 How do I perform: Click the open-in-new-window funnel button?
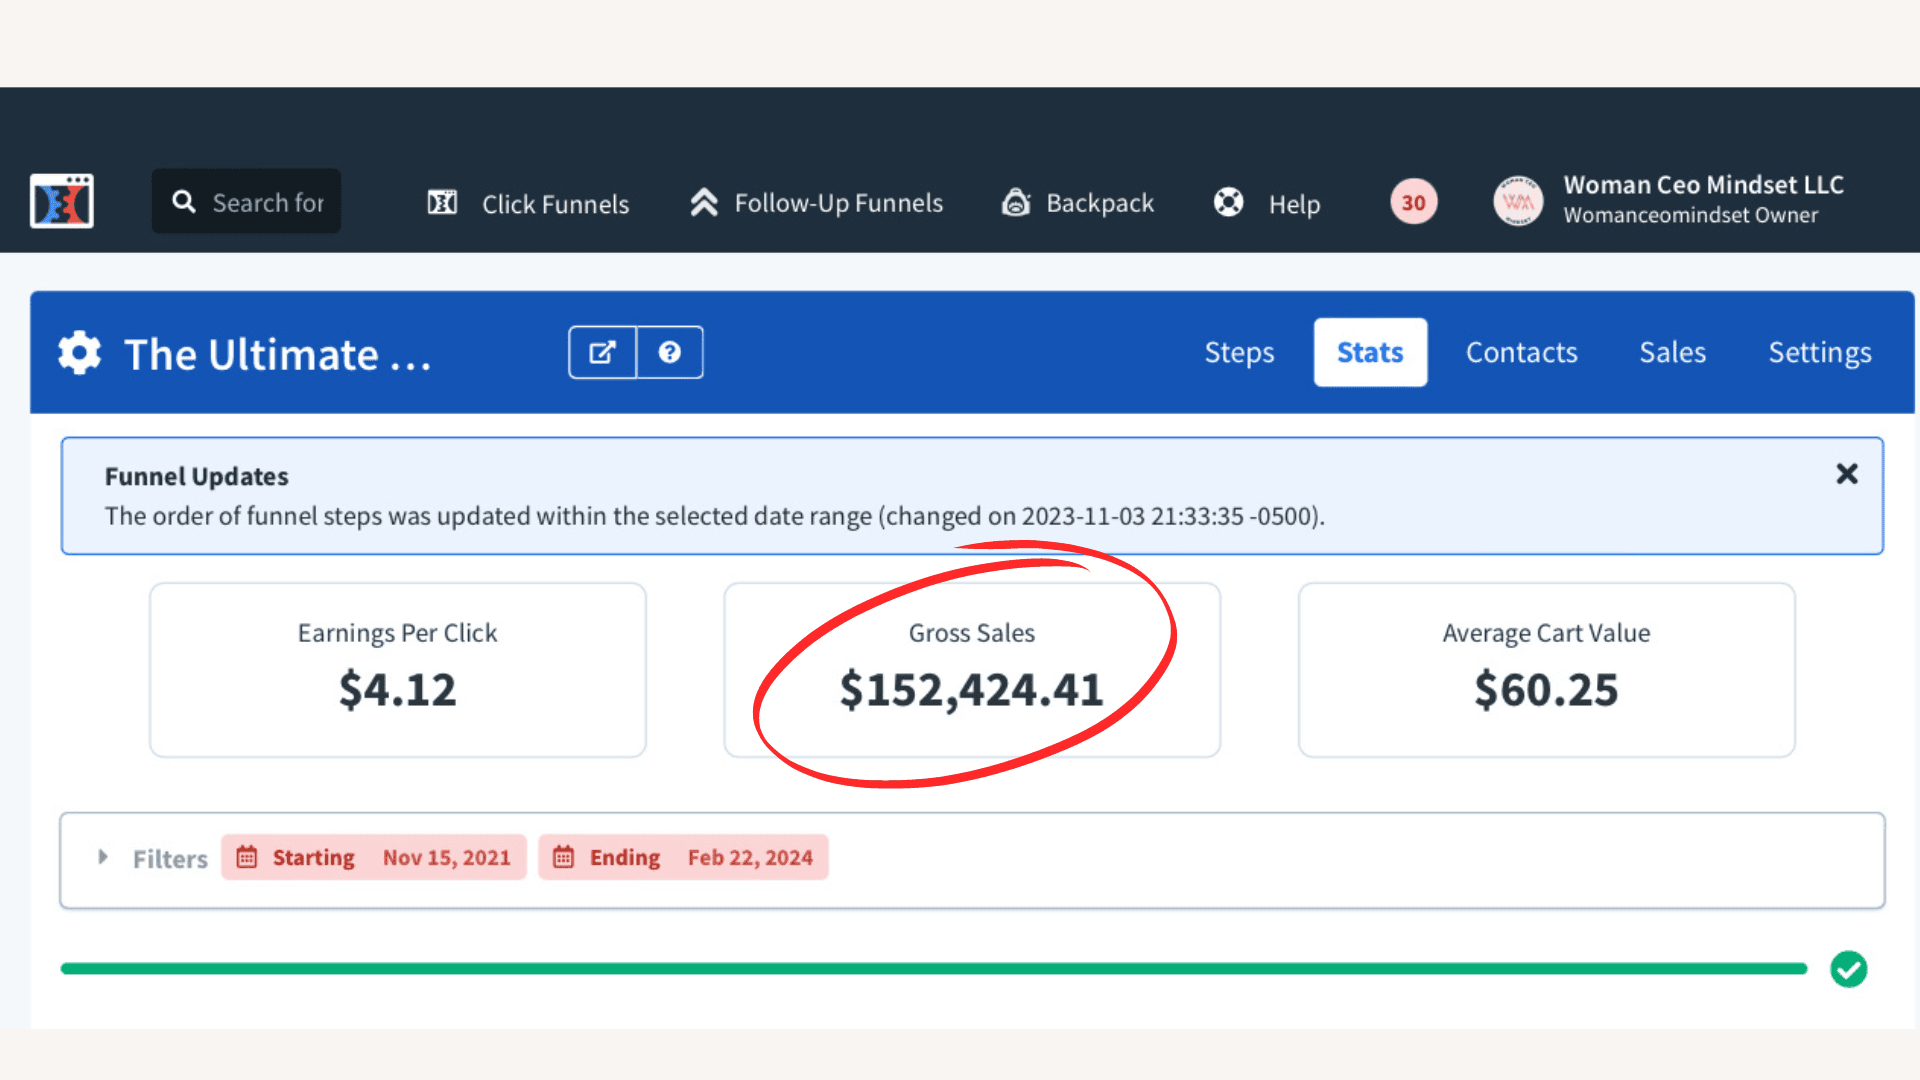[x=602, y=352]
